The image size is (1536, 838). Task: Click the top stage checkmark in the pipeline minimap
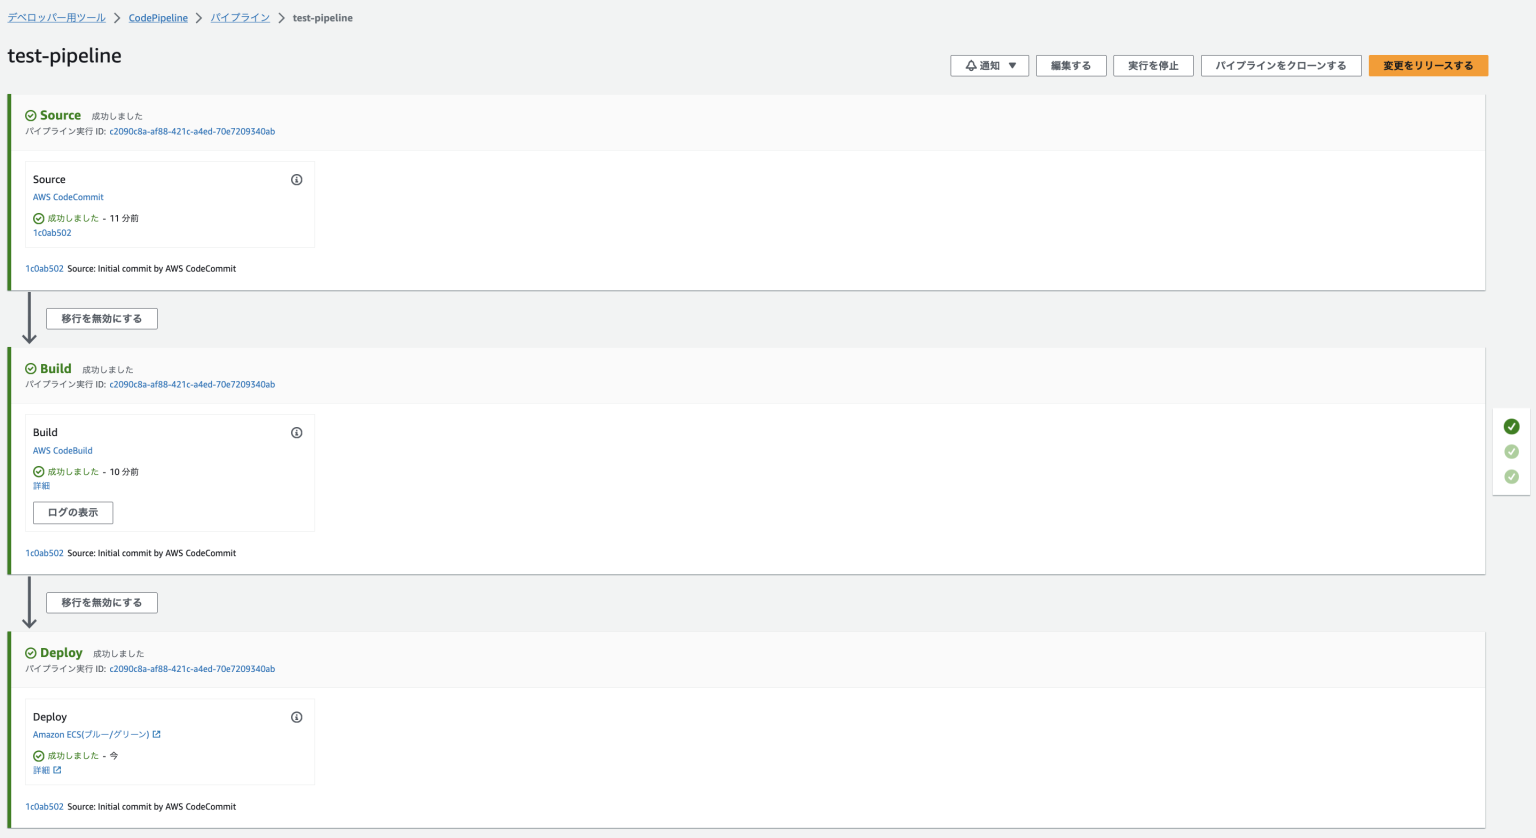1511,425
